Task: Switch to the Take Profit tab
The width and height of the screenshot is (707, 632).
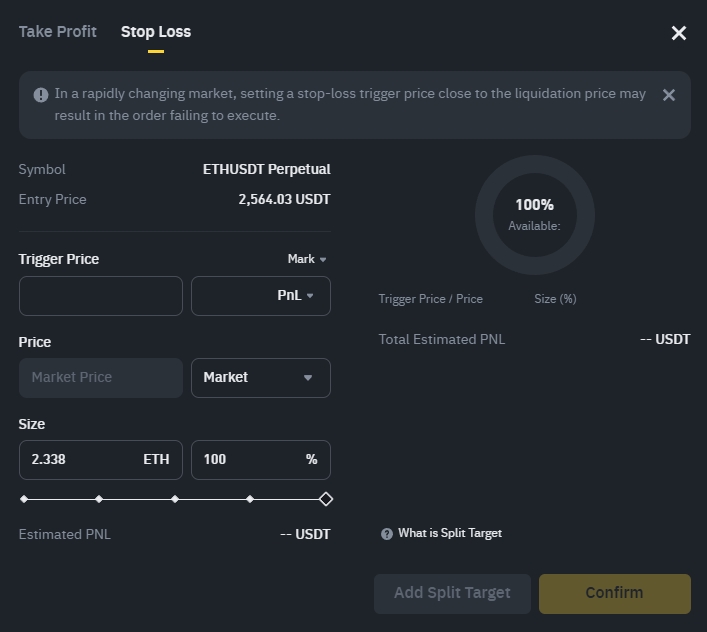Action: click(57, 32)
